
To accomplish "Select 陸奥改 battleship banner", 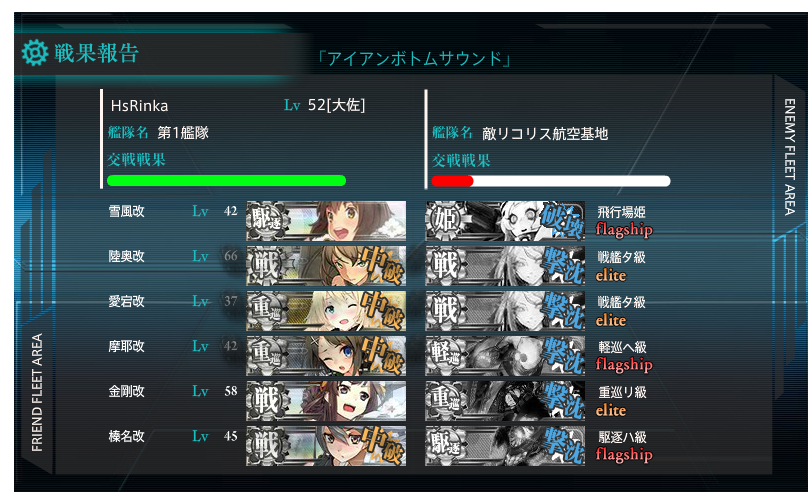I will (326, 266).
